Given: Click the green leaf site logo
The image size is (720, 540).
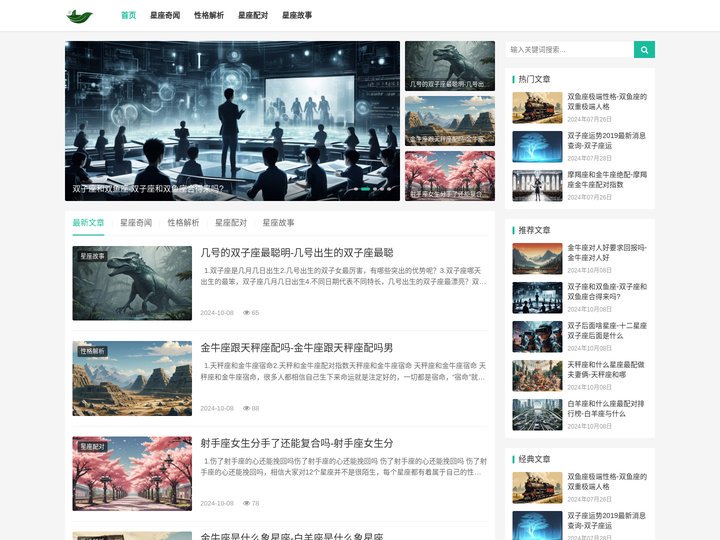Looking at the screenshot, I should [80, 16].
